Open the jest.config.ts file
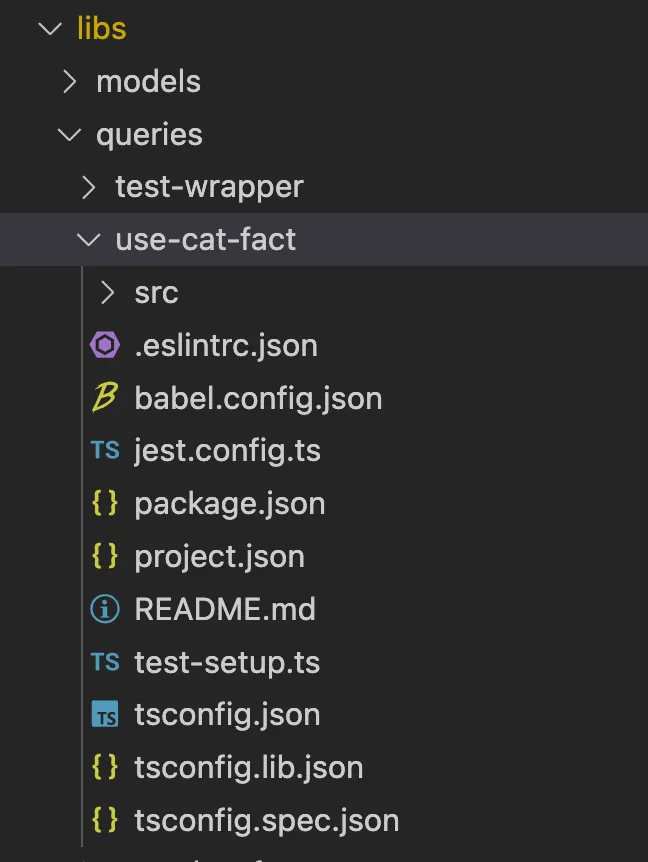This screenshot has height=862, width=648. click(227, 451)
